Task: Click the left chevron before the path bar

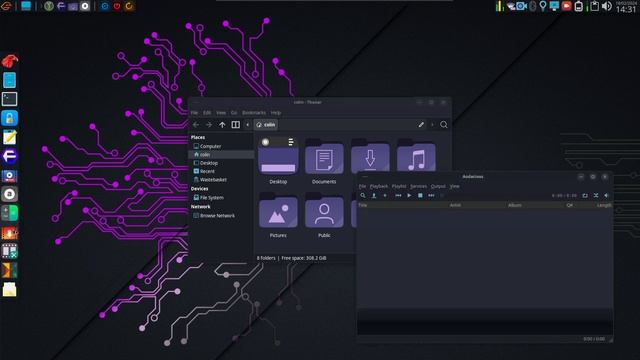Action: click(x=248, y=124)
